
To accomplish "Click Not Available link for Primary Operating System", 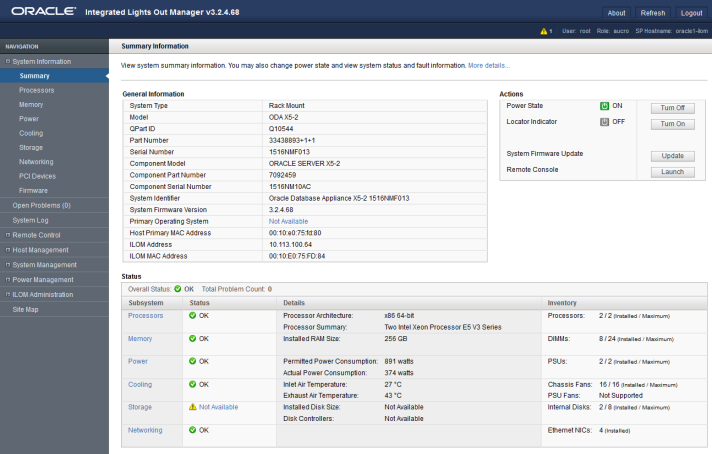I will (288, 222).
